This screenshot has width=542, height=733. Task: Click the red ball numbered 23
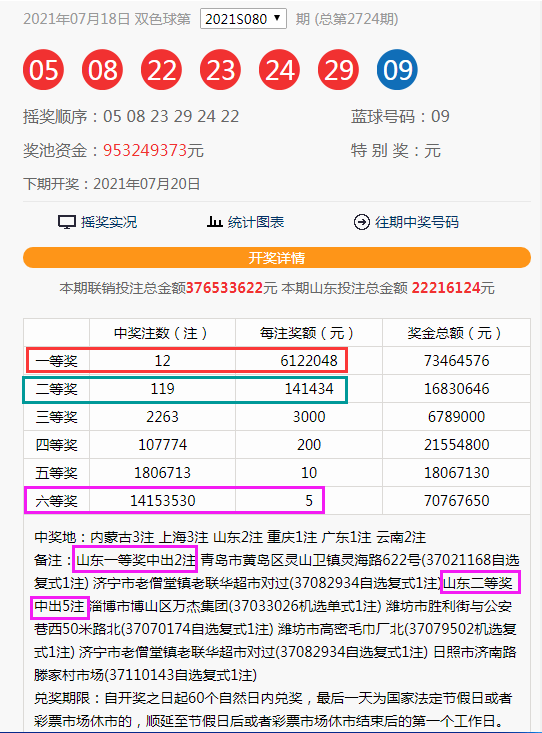(x=220, y=70)
